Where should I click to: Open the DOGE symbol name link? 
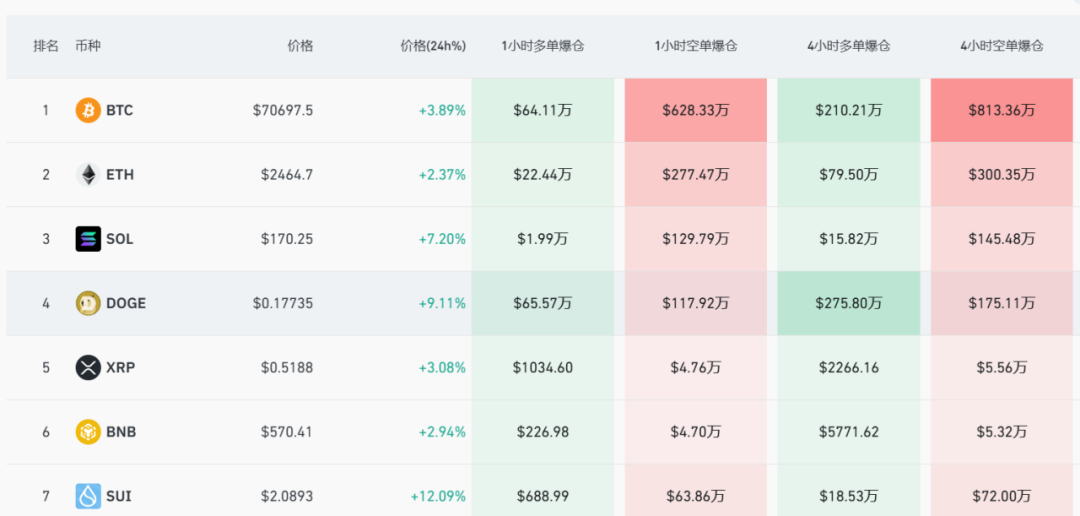[x=126, y=303]
